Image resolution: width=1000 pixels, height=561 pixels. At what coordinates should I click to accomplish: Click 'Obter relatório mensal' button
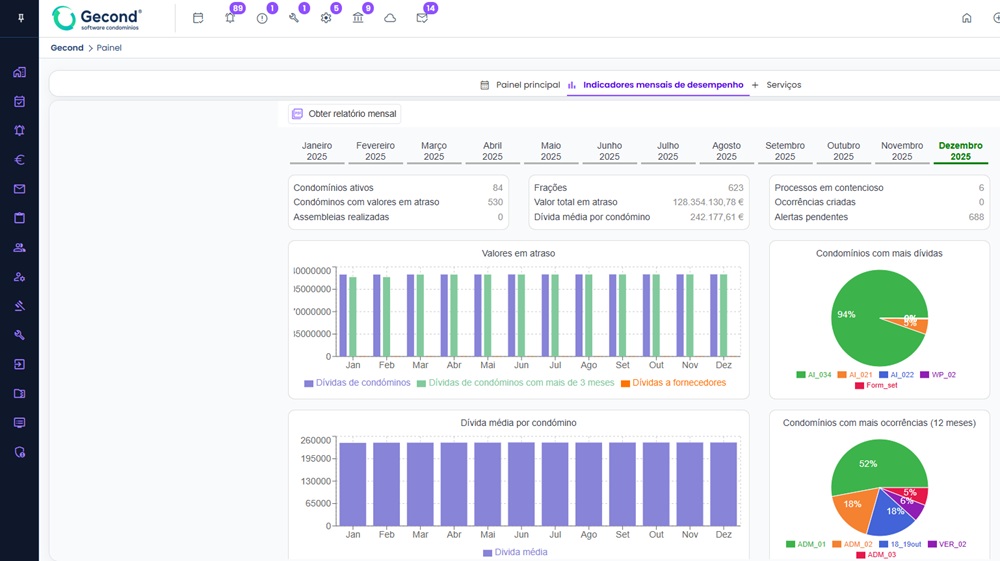click(344, 114)
